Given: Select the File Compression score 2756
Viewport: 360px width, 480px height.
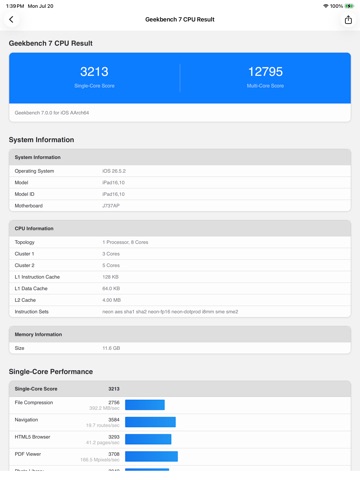Looking at the screenshot, I should pyautogui.click(x=114, y=402).
